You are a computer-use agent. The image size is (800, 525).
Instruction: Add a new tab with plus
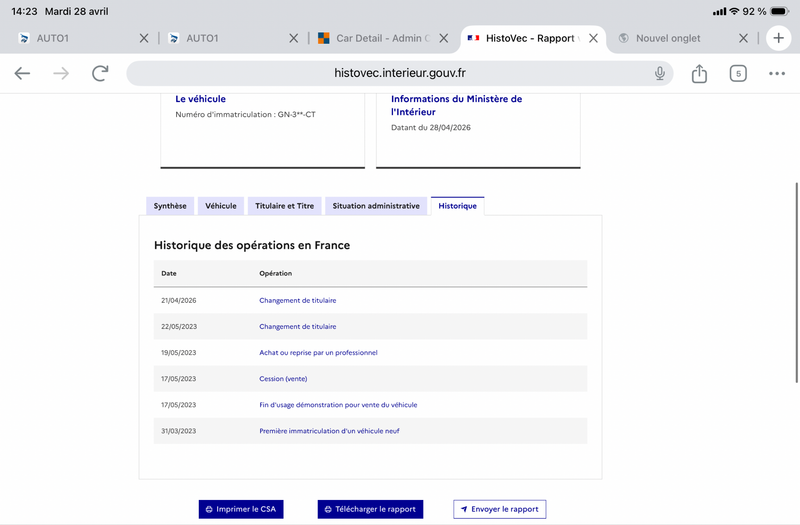(779, 38)
